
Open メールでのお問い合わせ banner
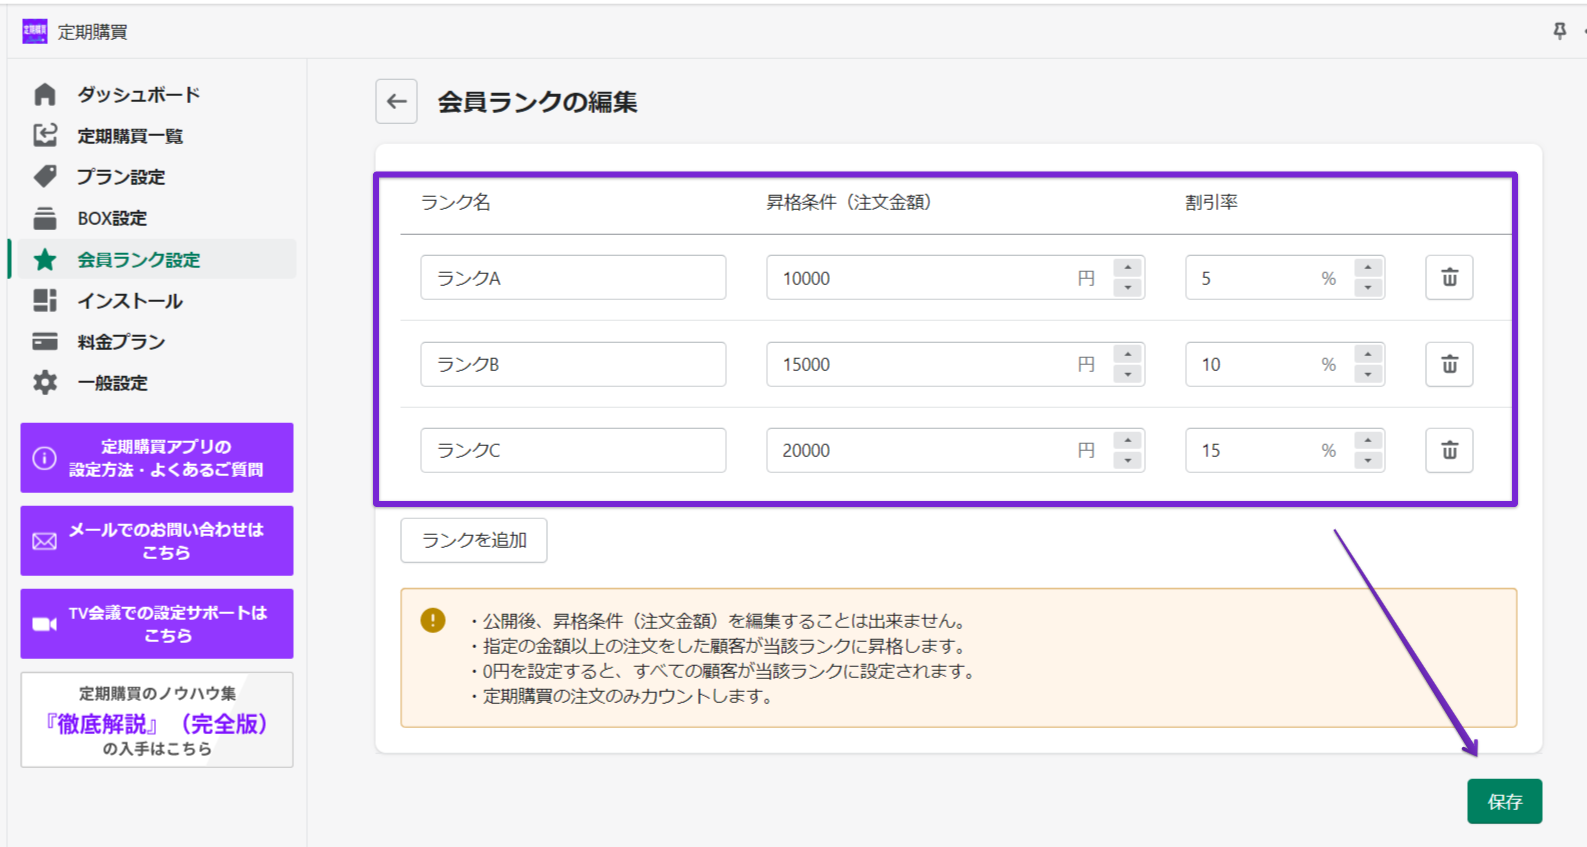(x=157, y=541)
